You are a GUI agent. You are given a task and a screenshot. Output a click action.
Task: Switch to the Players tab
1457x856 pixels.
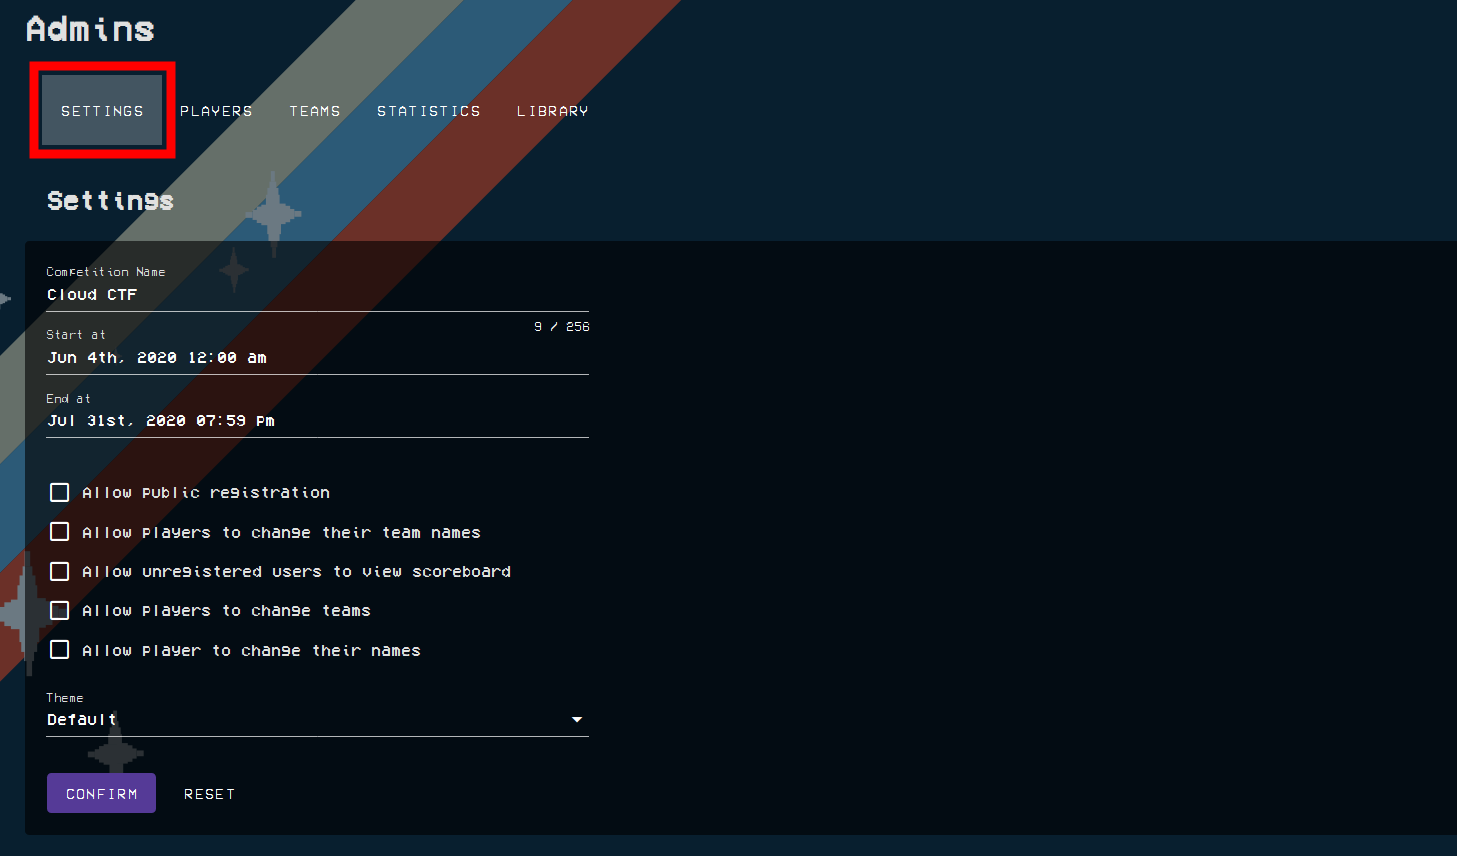click(216, 111)
